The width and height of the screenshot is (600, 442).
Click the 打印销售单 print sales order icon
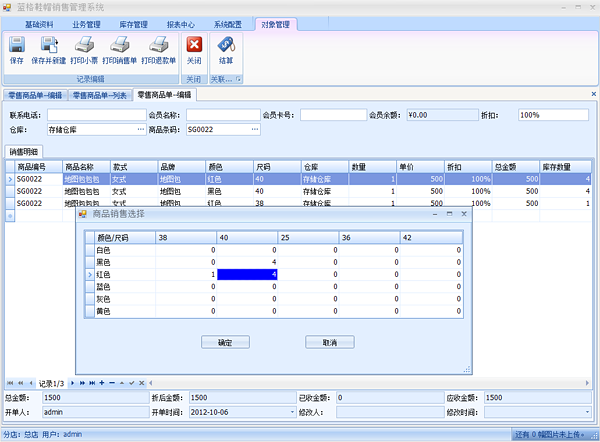pyautogui.click(x=120, y=49)
